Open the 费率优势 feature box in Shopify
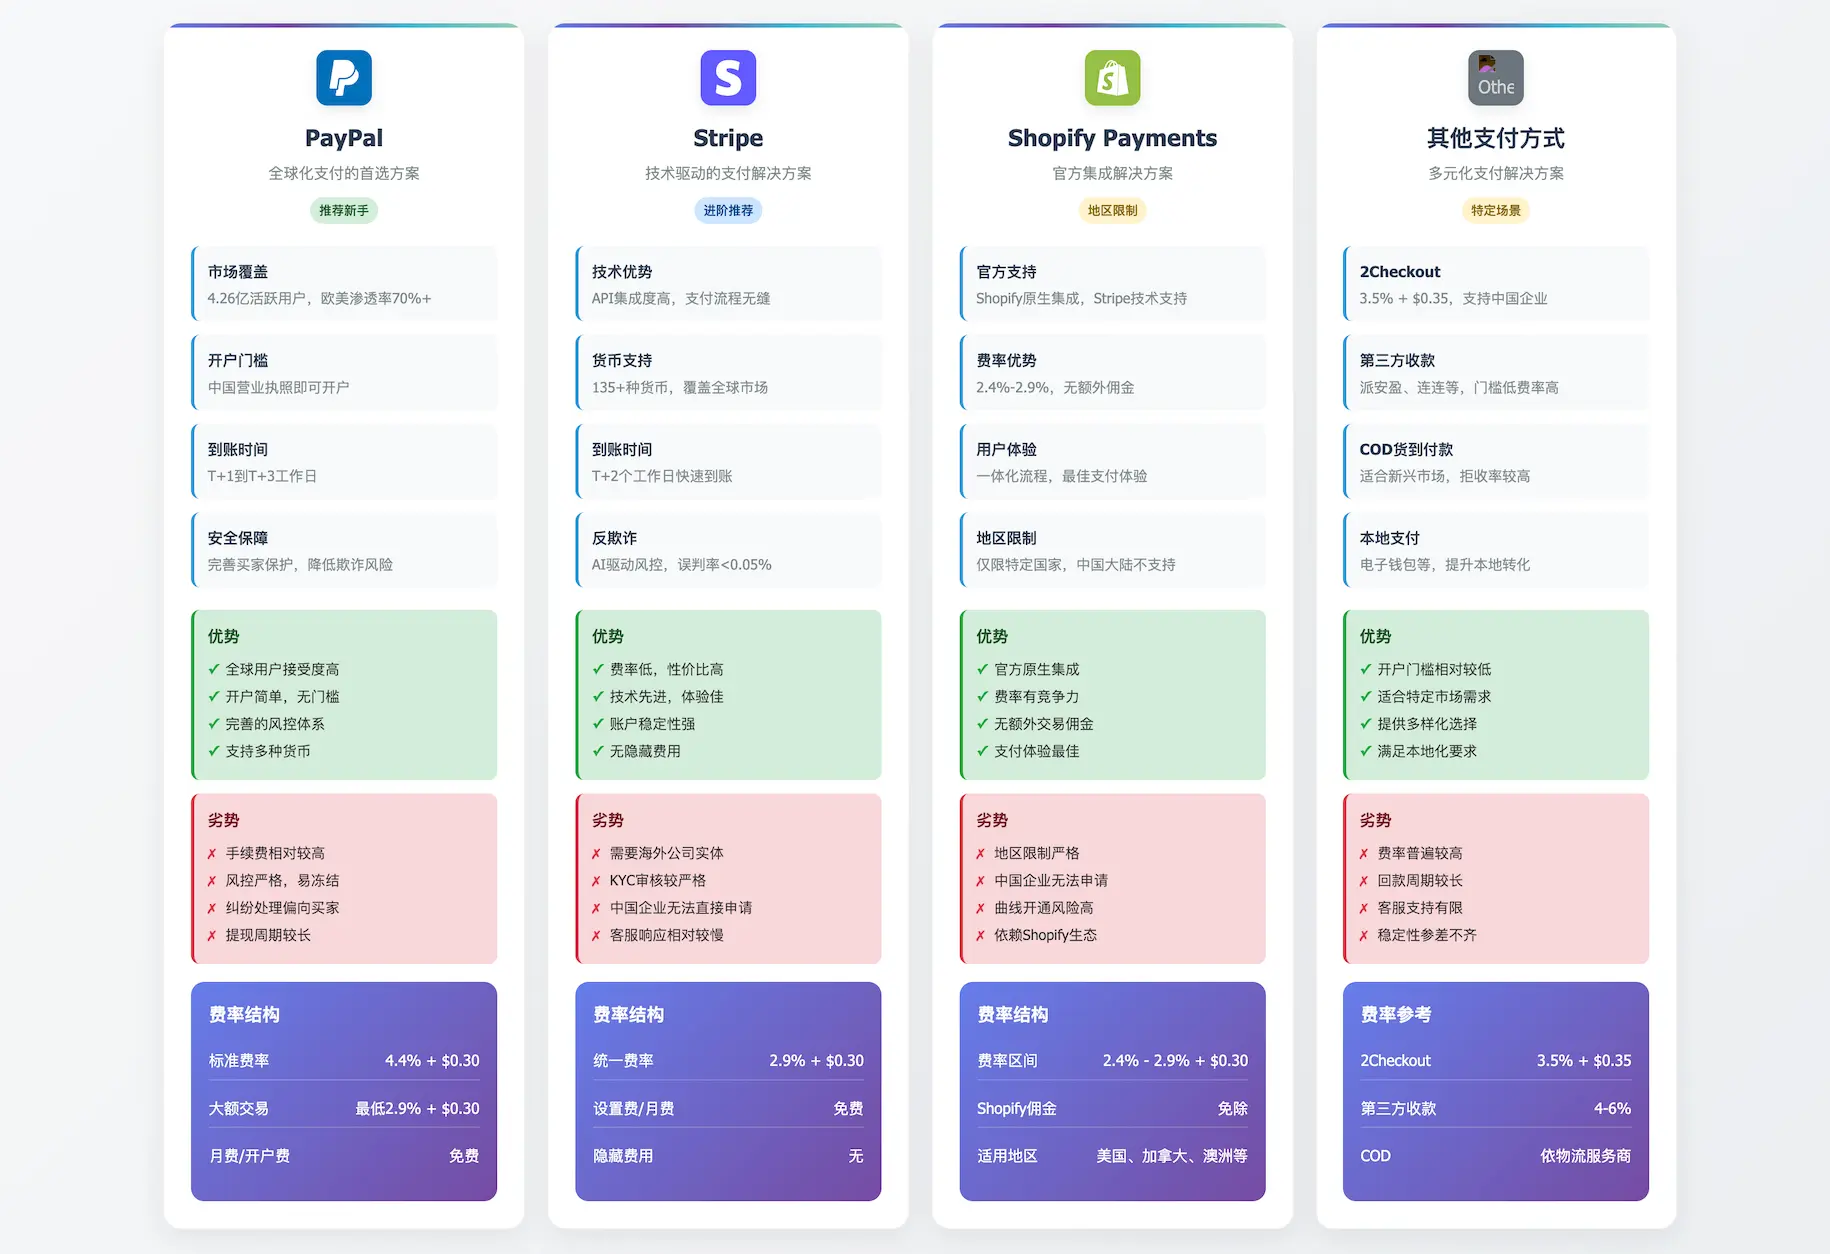1830x1254 pixels. pos(1112,373)
